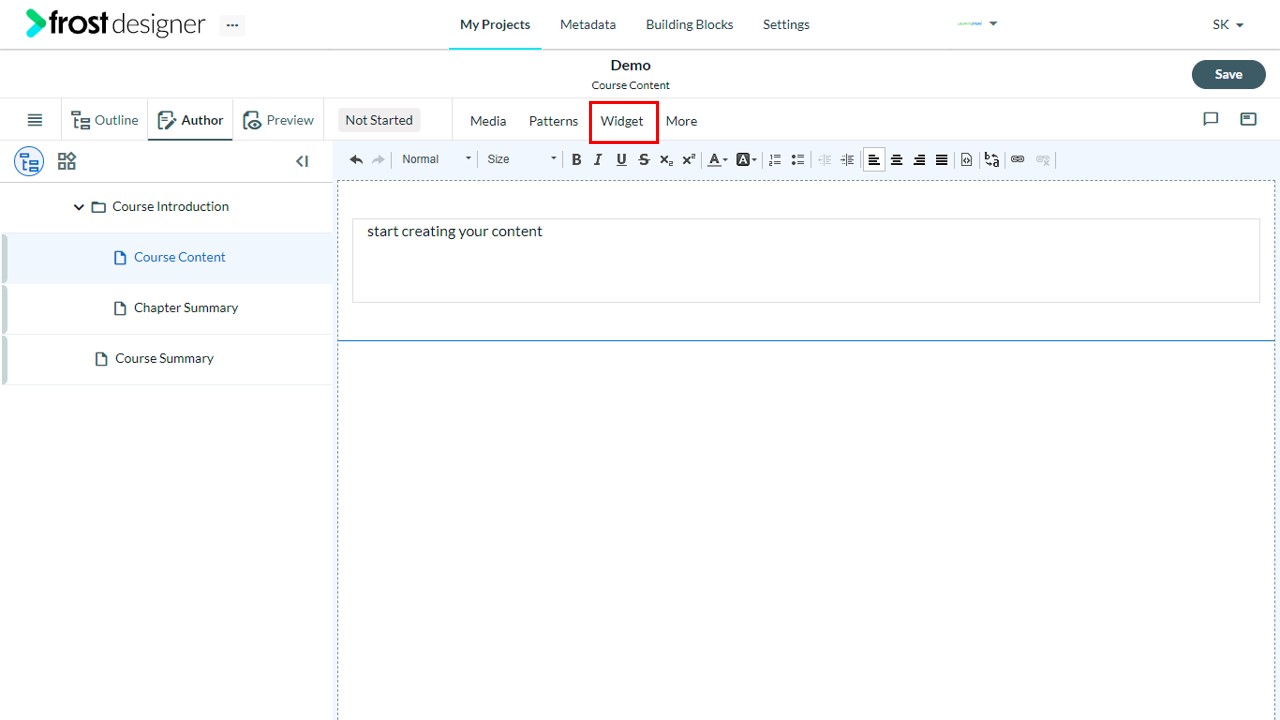Collapse the left sidebar panel
This screenshot has width=1280, height=720.
[x=302, y=161]
